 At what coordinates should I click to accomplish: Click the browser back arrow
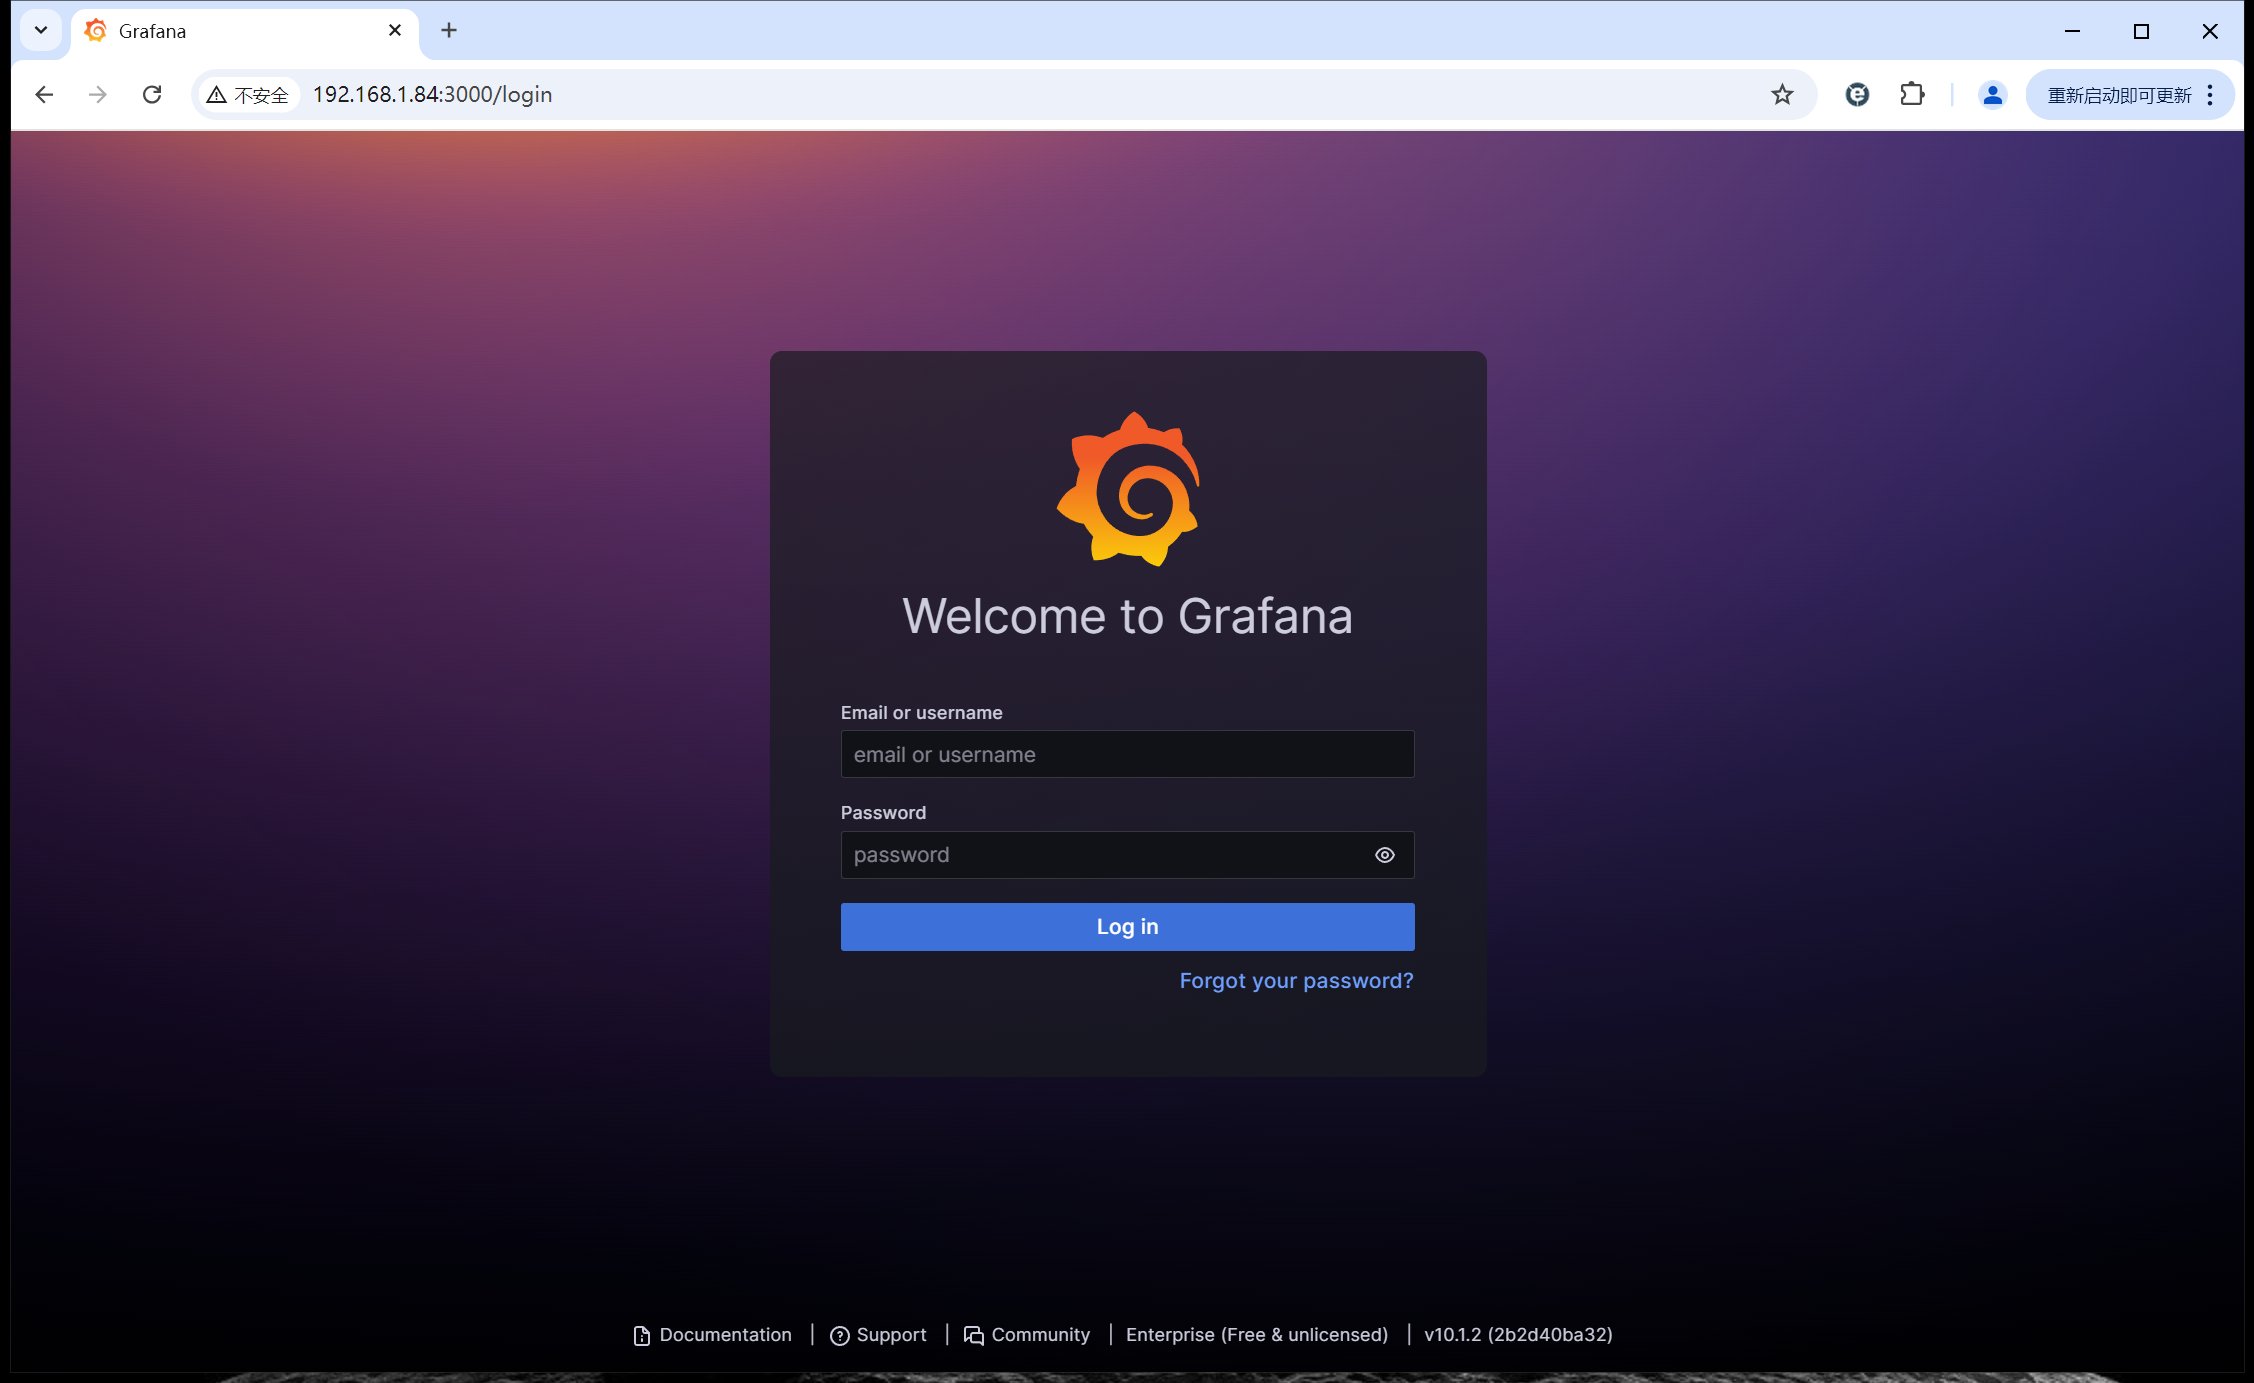click(44, 95)
